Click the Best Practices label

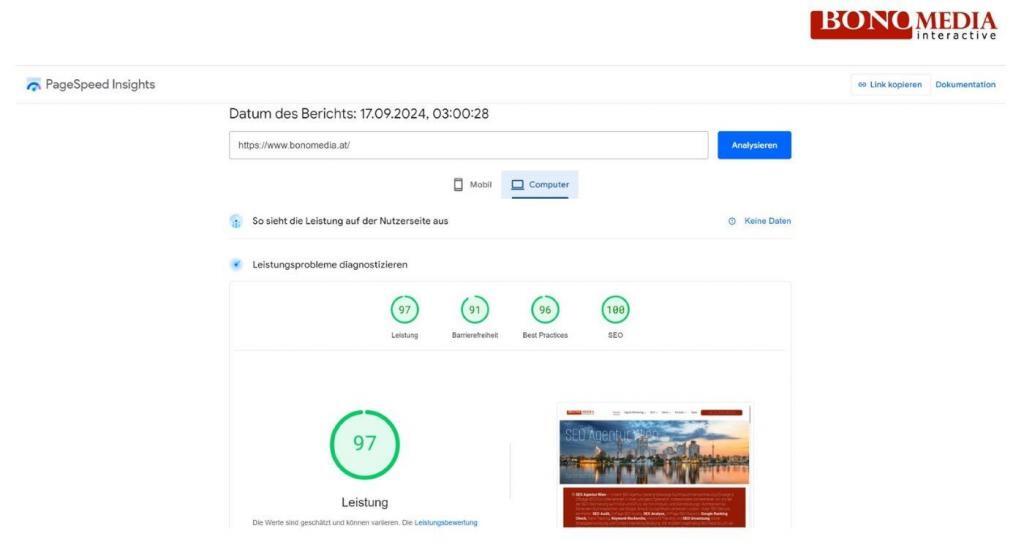pyautogui.click(x=545, y=335)
